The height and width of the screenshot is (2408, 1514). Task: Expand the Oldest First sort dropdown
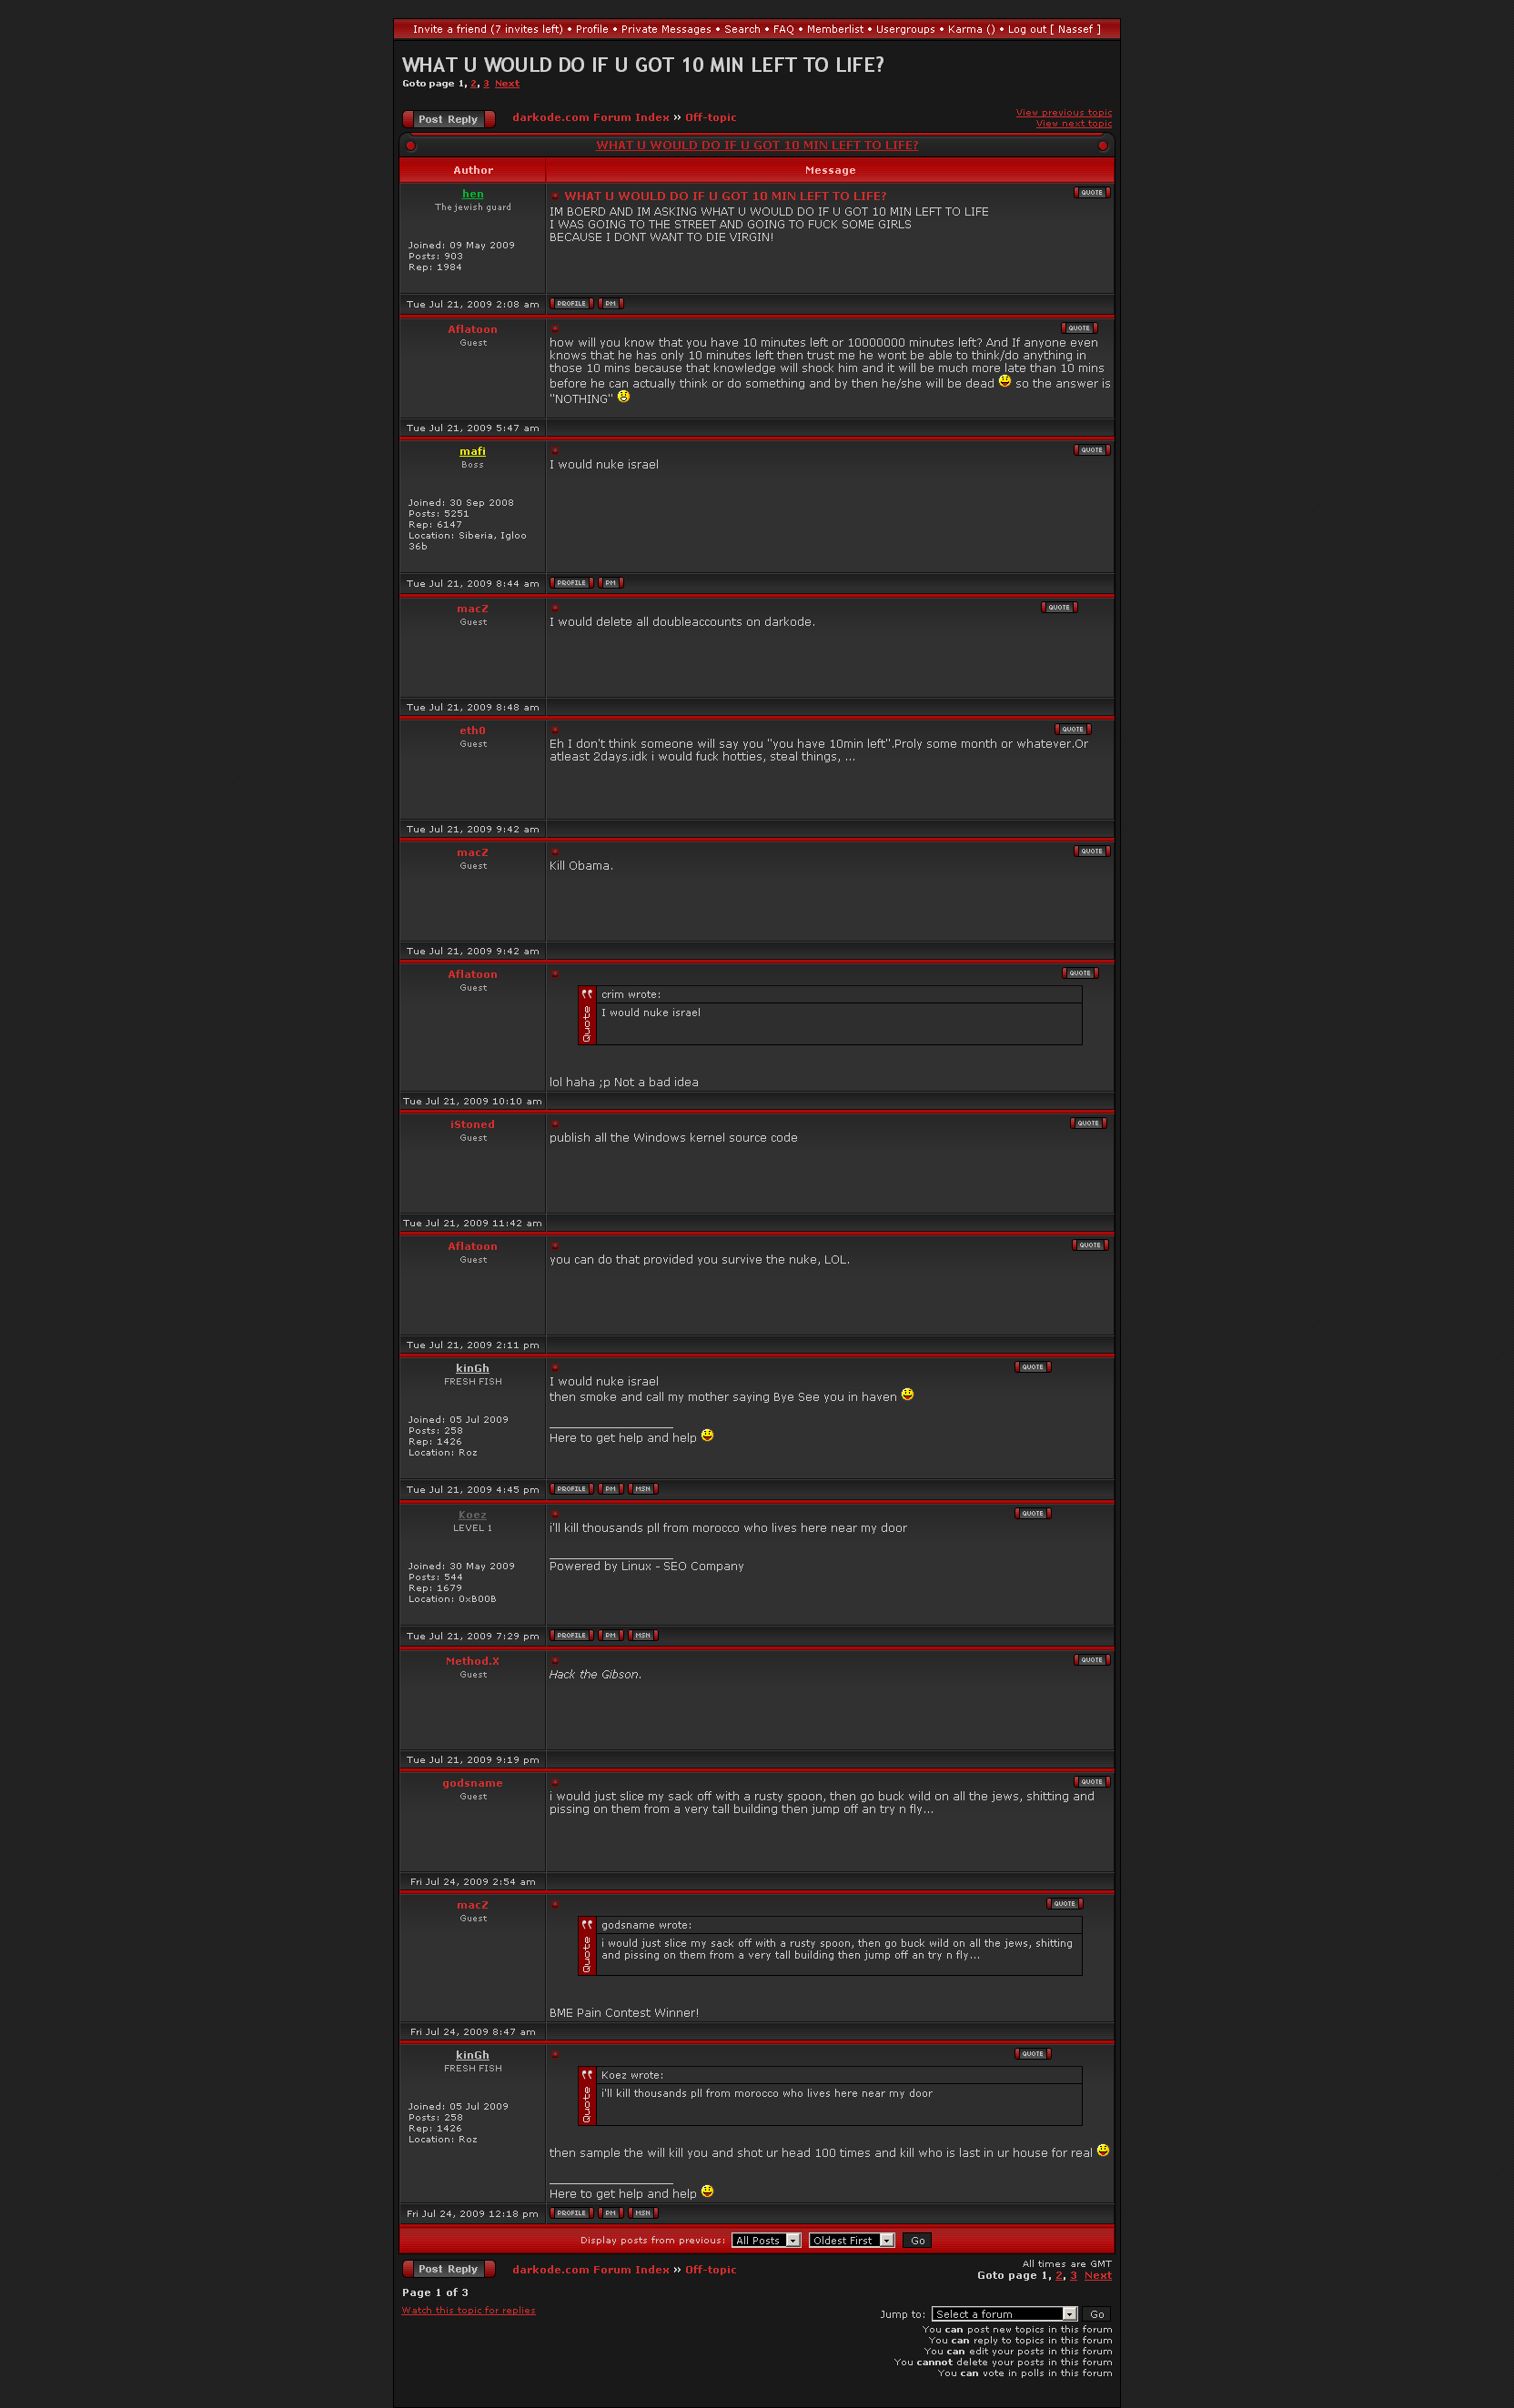coord(851,2240)
